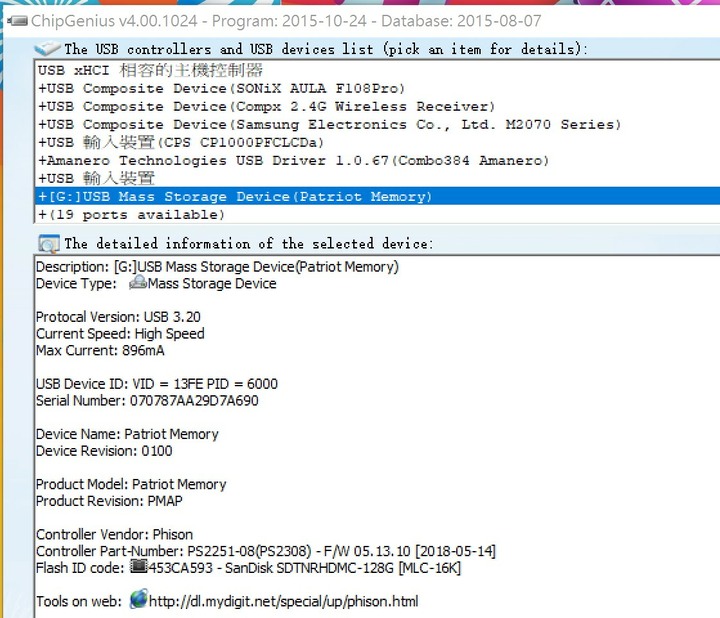Image resolution: width=720 pixels, height=618 pixels.
Task: Click the Serial Number 070787AA29D7A690 line
Action: tap(147, 400)
